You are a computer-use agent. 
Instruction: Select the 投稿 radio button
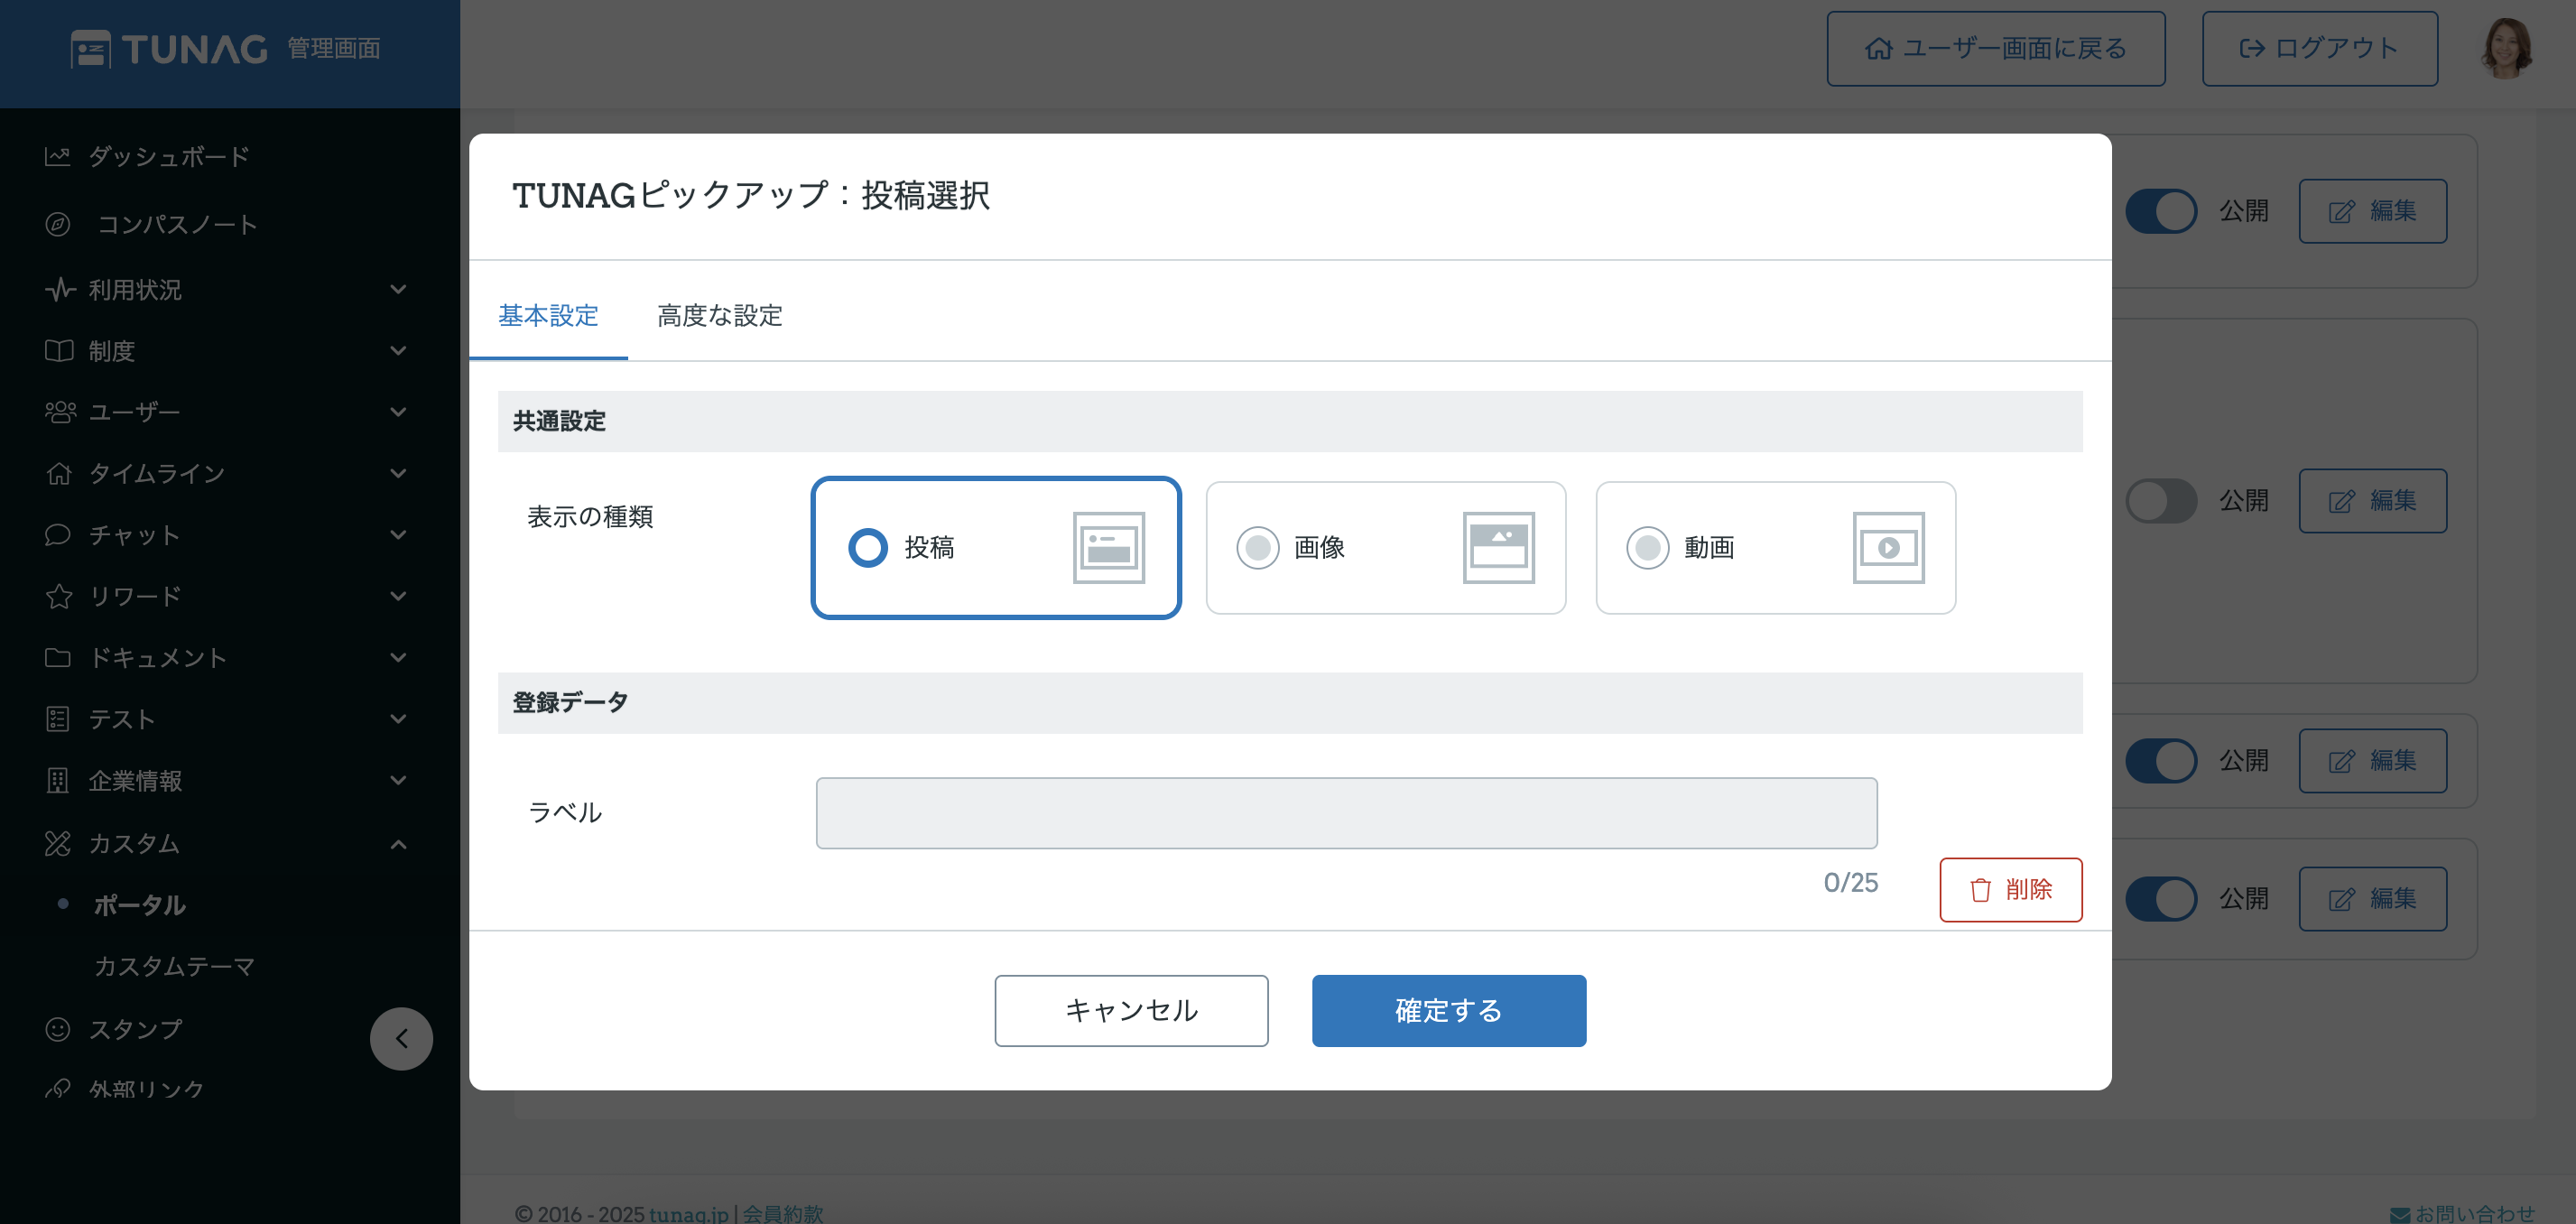pyautogui.click(x=868, y=548)
